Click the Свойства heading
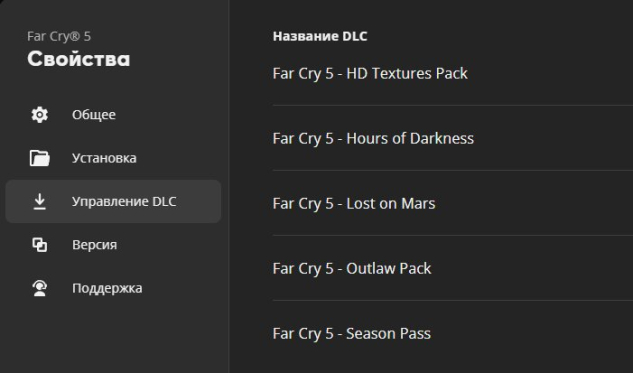The width and height of the screenshot is (633, 373). (79, 59)
